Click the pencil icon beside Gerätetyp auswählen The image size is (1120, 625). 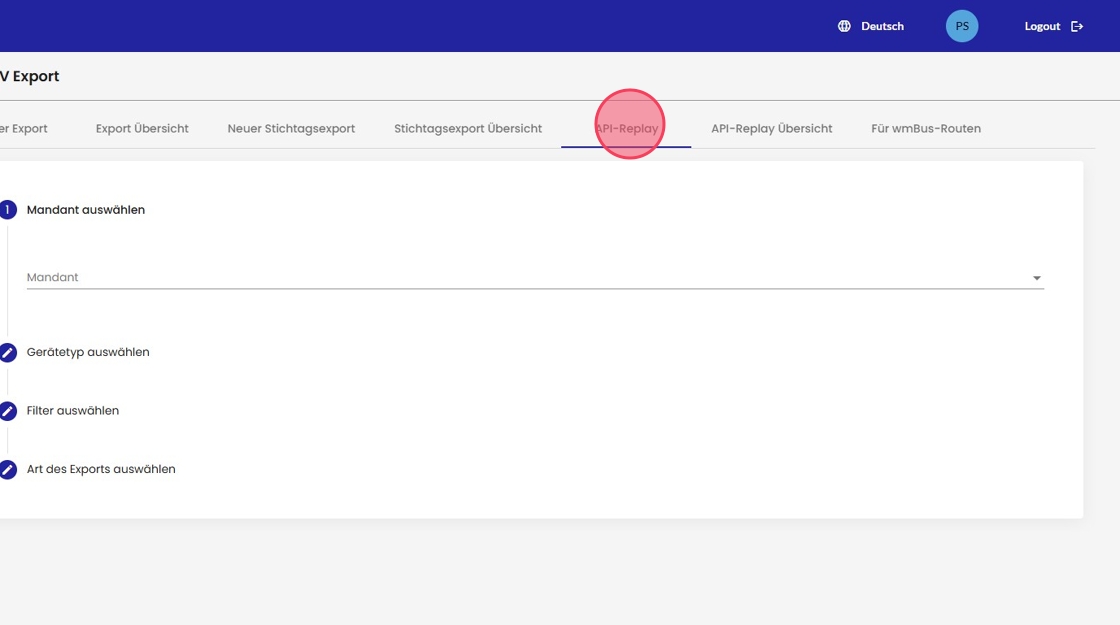pos(8,352)
